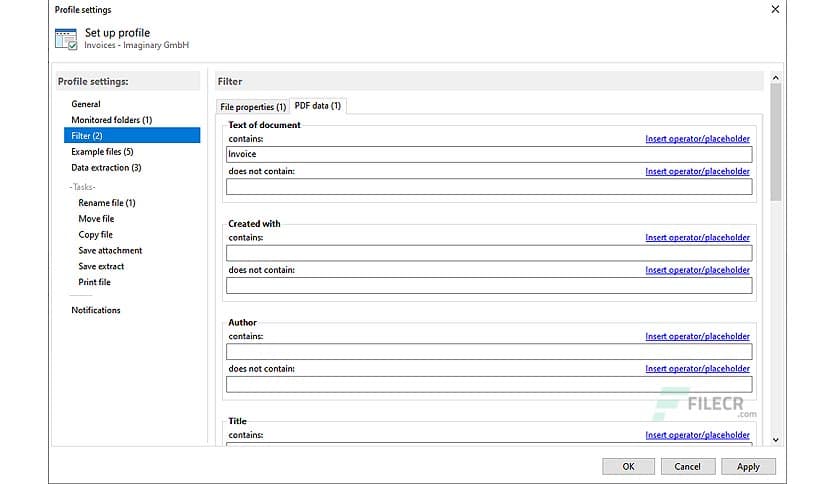836x484 pixels.
Task: Insert operator/placeholder for Title contains
Action: coord(697,435)
